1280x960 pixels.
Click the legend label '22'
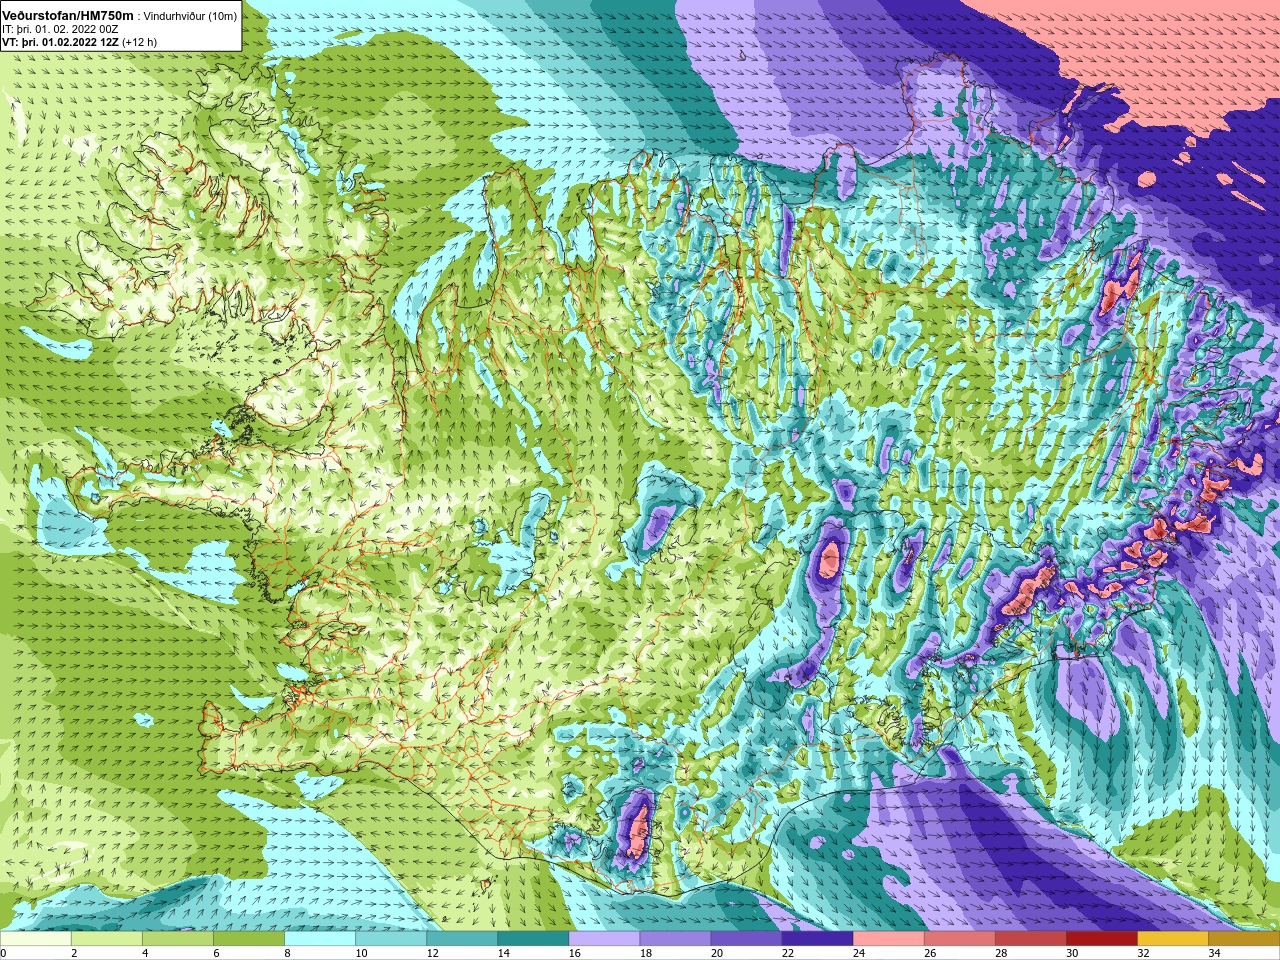click(x=787, y=953)
